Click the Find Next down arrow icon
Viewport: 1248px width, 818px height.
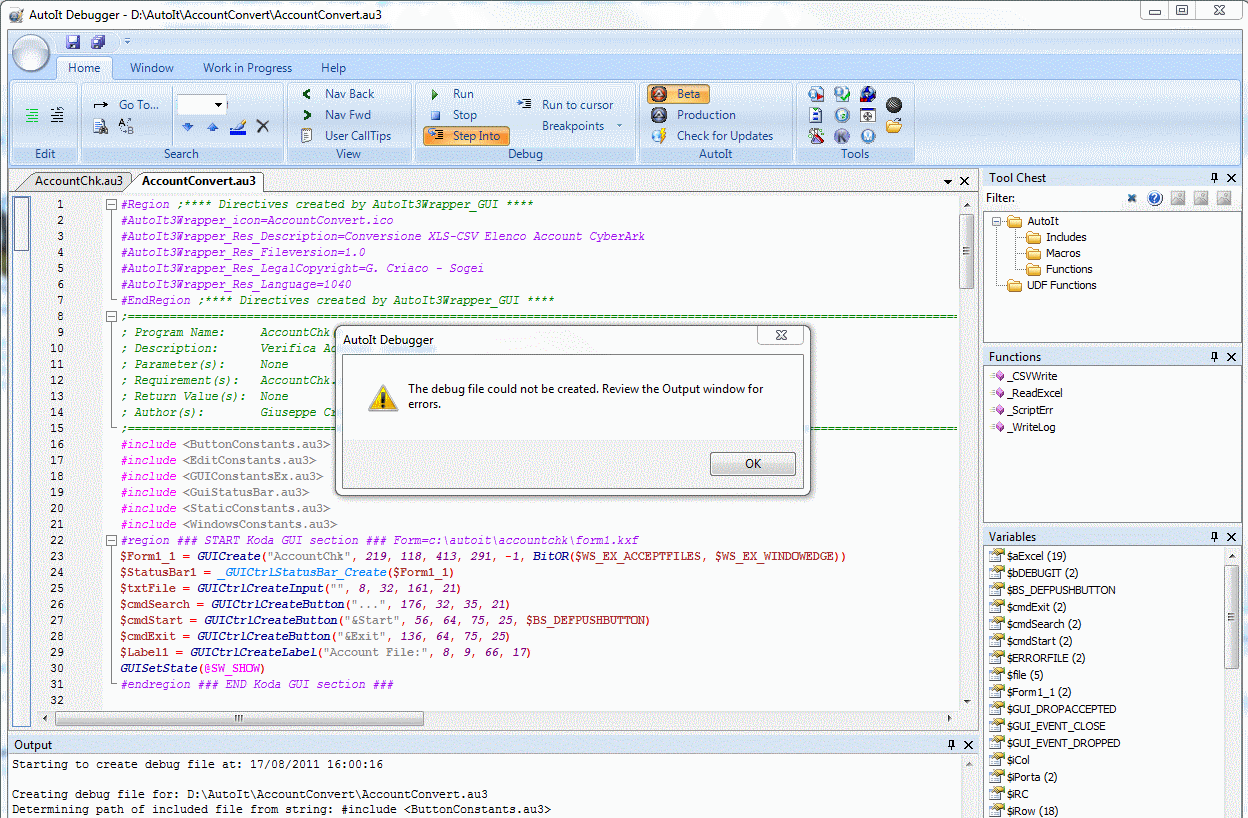(x=188, y=127)
